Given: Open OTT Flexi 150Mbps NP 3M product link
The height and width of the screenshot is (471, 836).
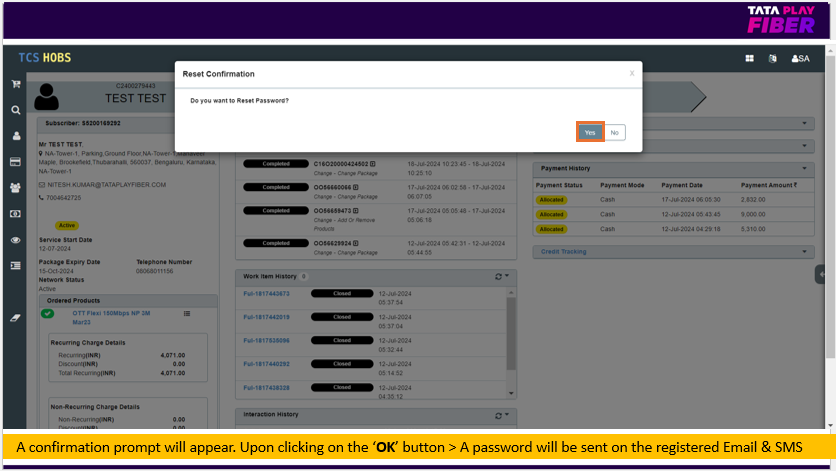Looking at the screenshot, I should point(111,317).
